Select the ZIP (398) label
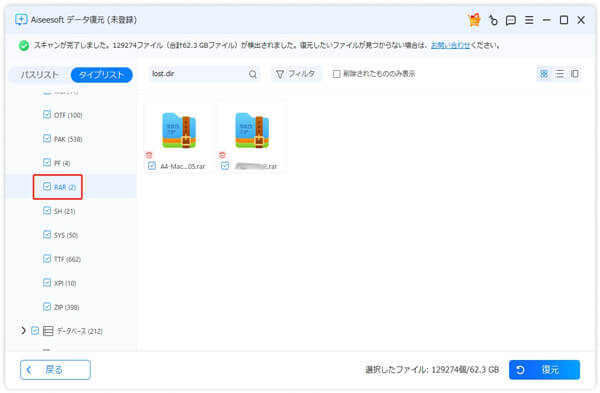 [x=67, y=307]
